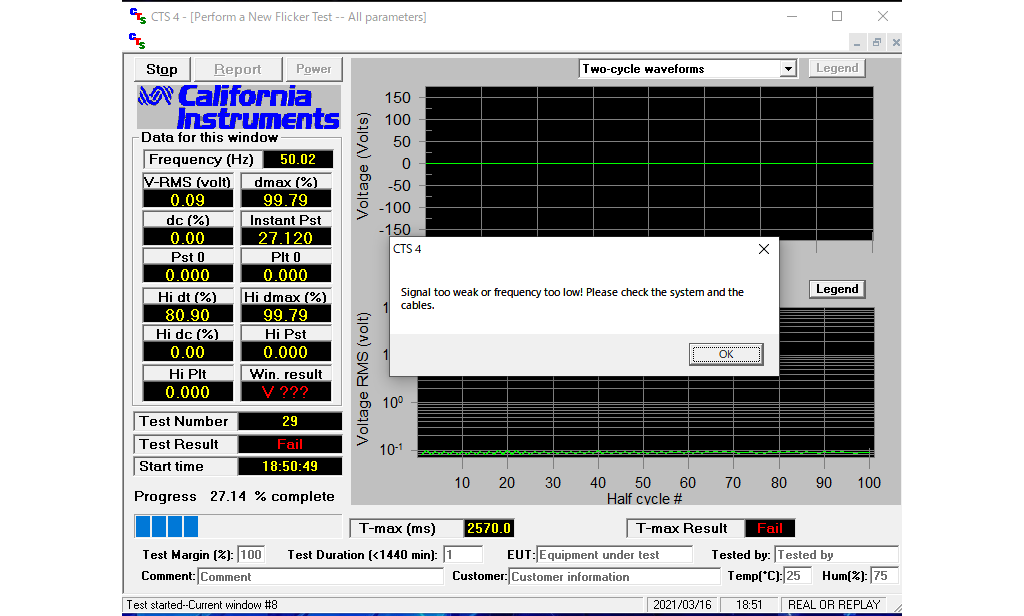Image resolution: width=1024 pixels, height=616 pixels.
Task: Click the Test Result Fail indicator
Action: point(290,444)
